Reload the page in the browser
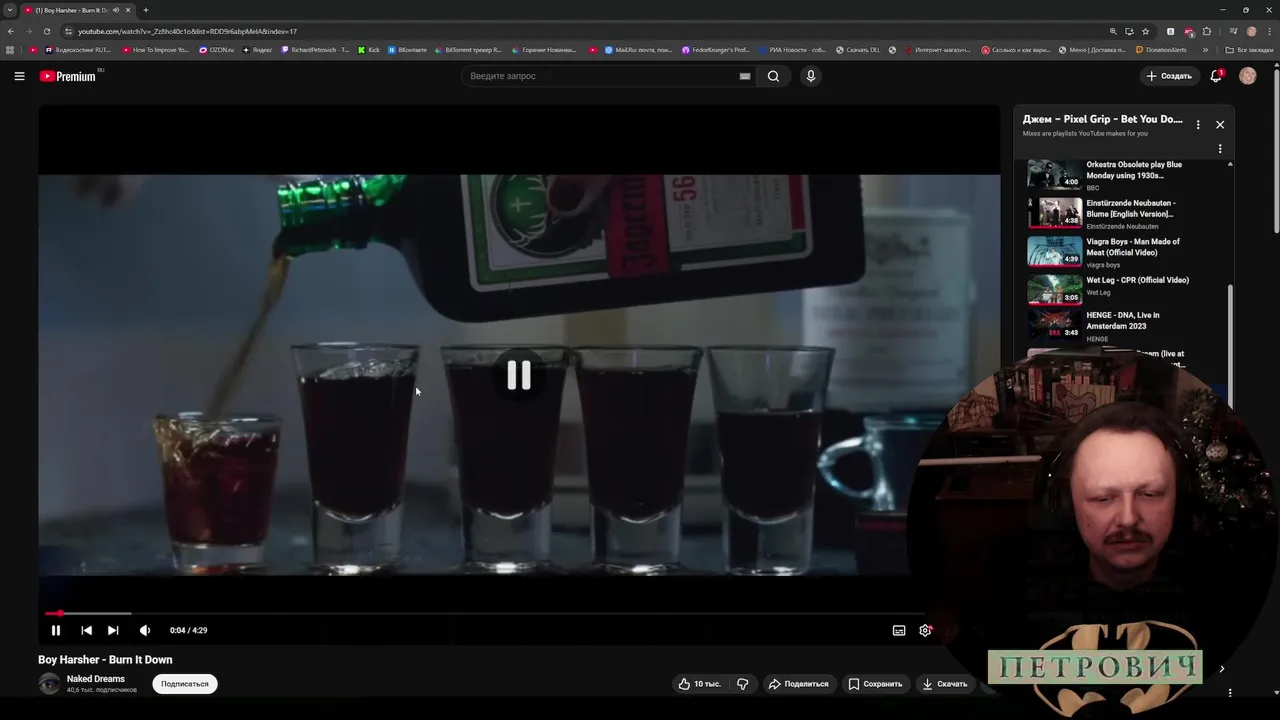Screen dimensions: 1280x720 [45, 31]
